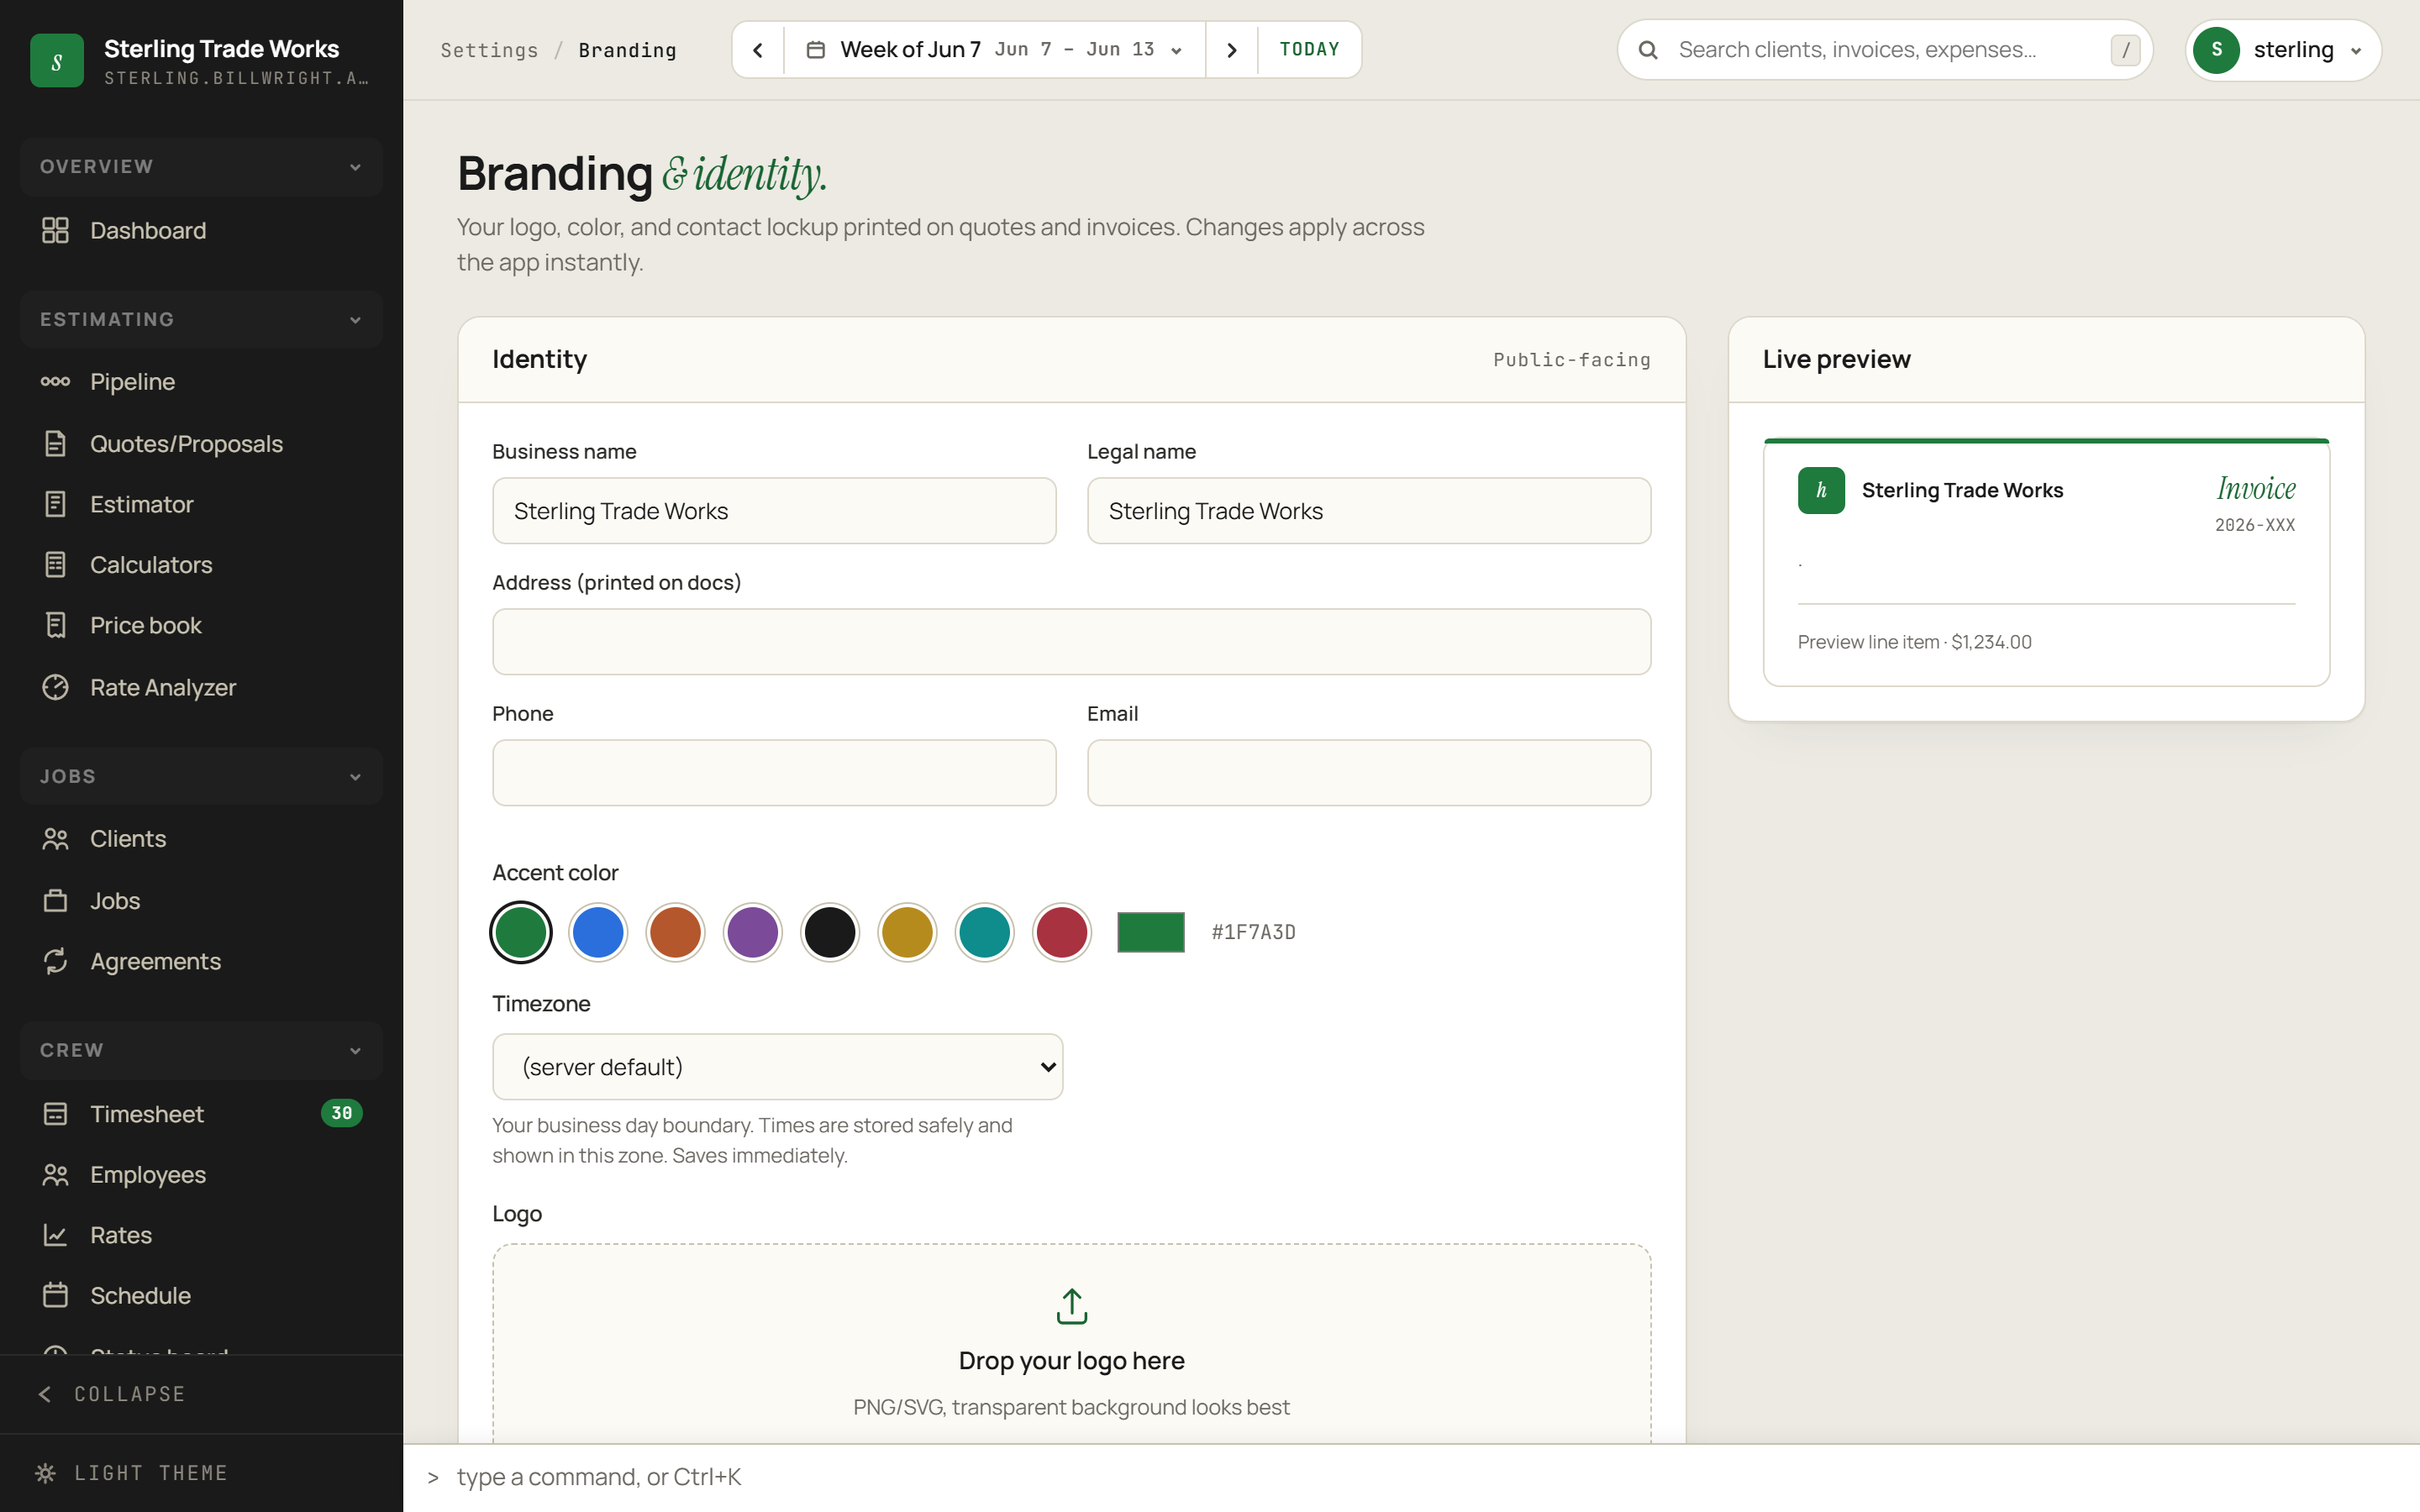Click the Legal name field
The height and width of the screenshot is (1512, 2420).
tap(1369, 511)
